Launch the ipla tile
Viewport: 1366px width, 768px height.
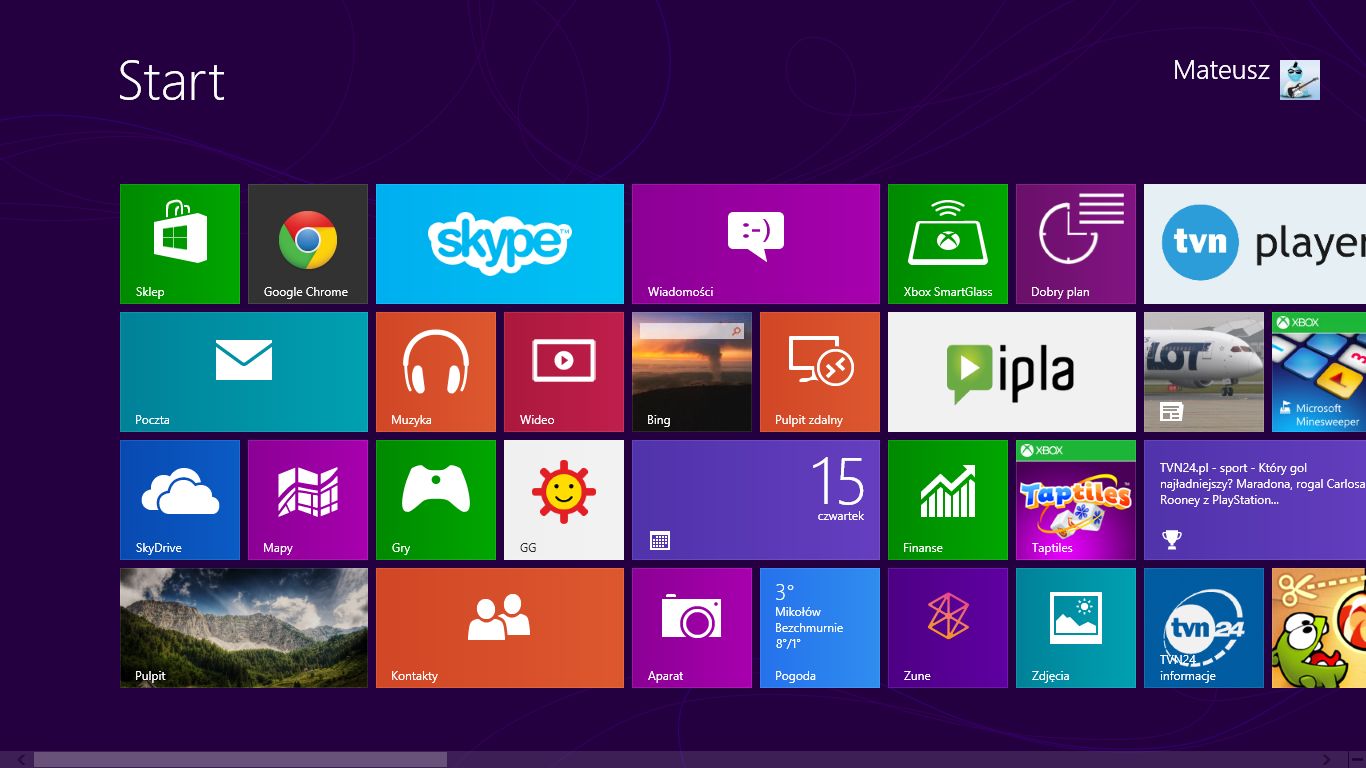pyautogui.click(x=1012, y=372)
